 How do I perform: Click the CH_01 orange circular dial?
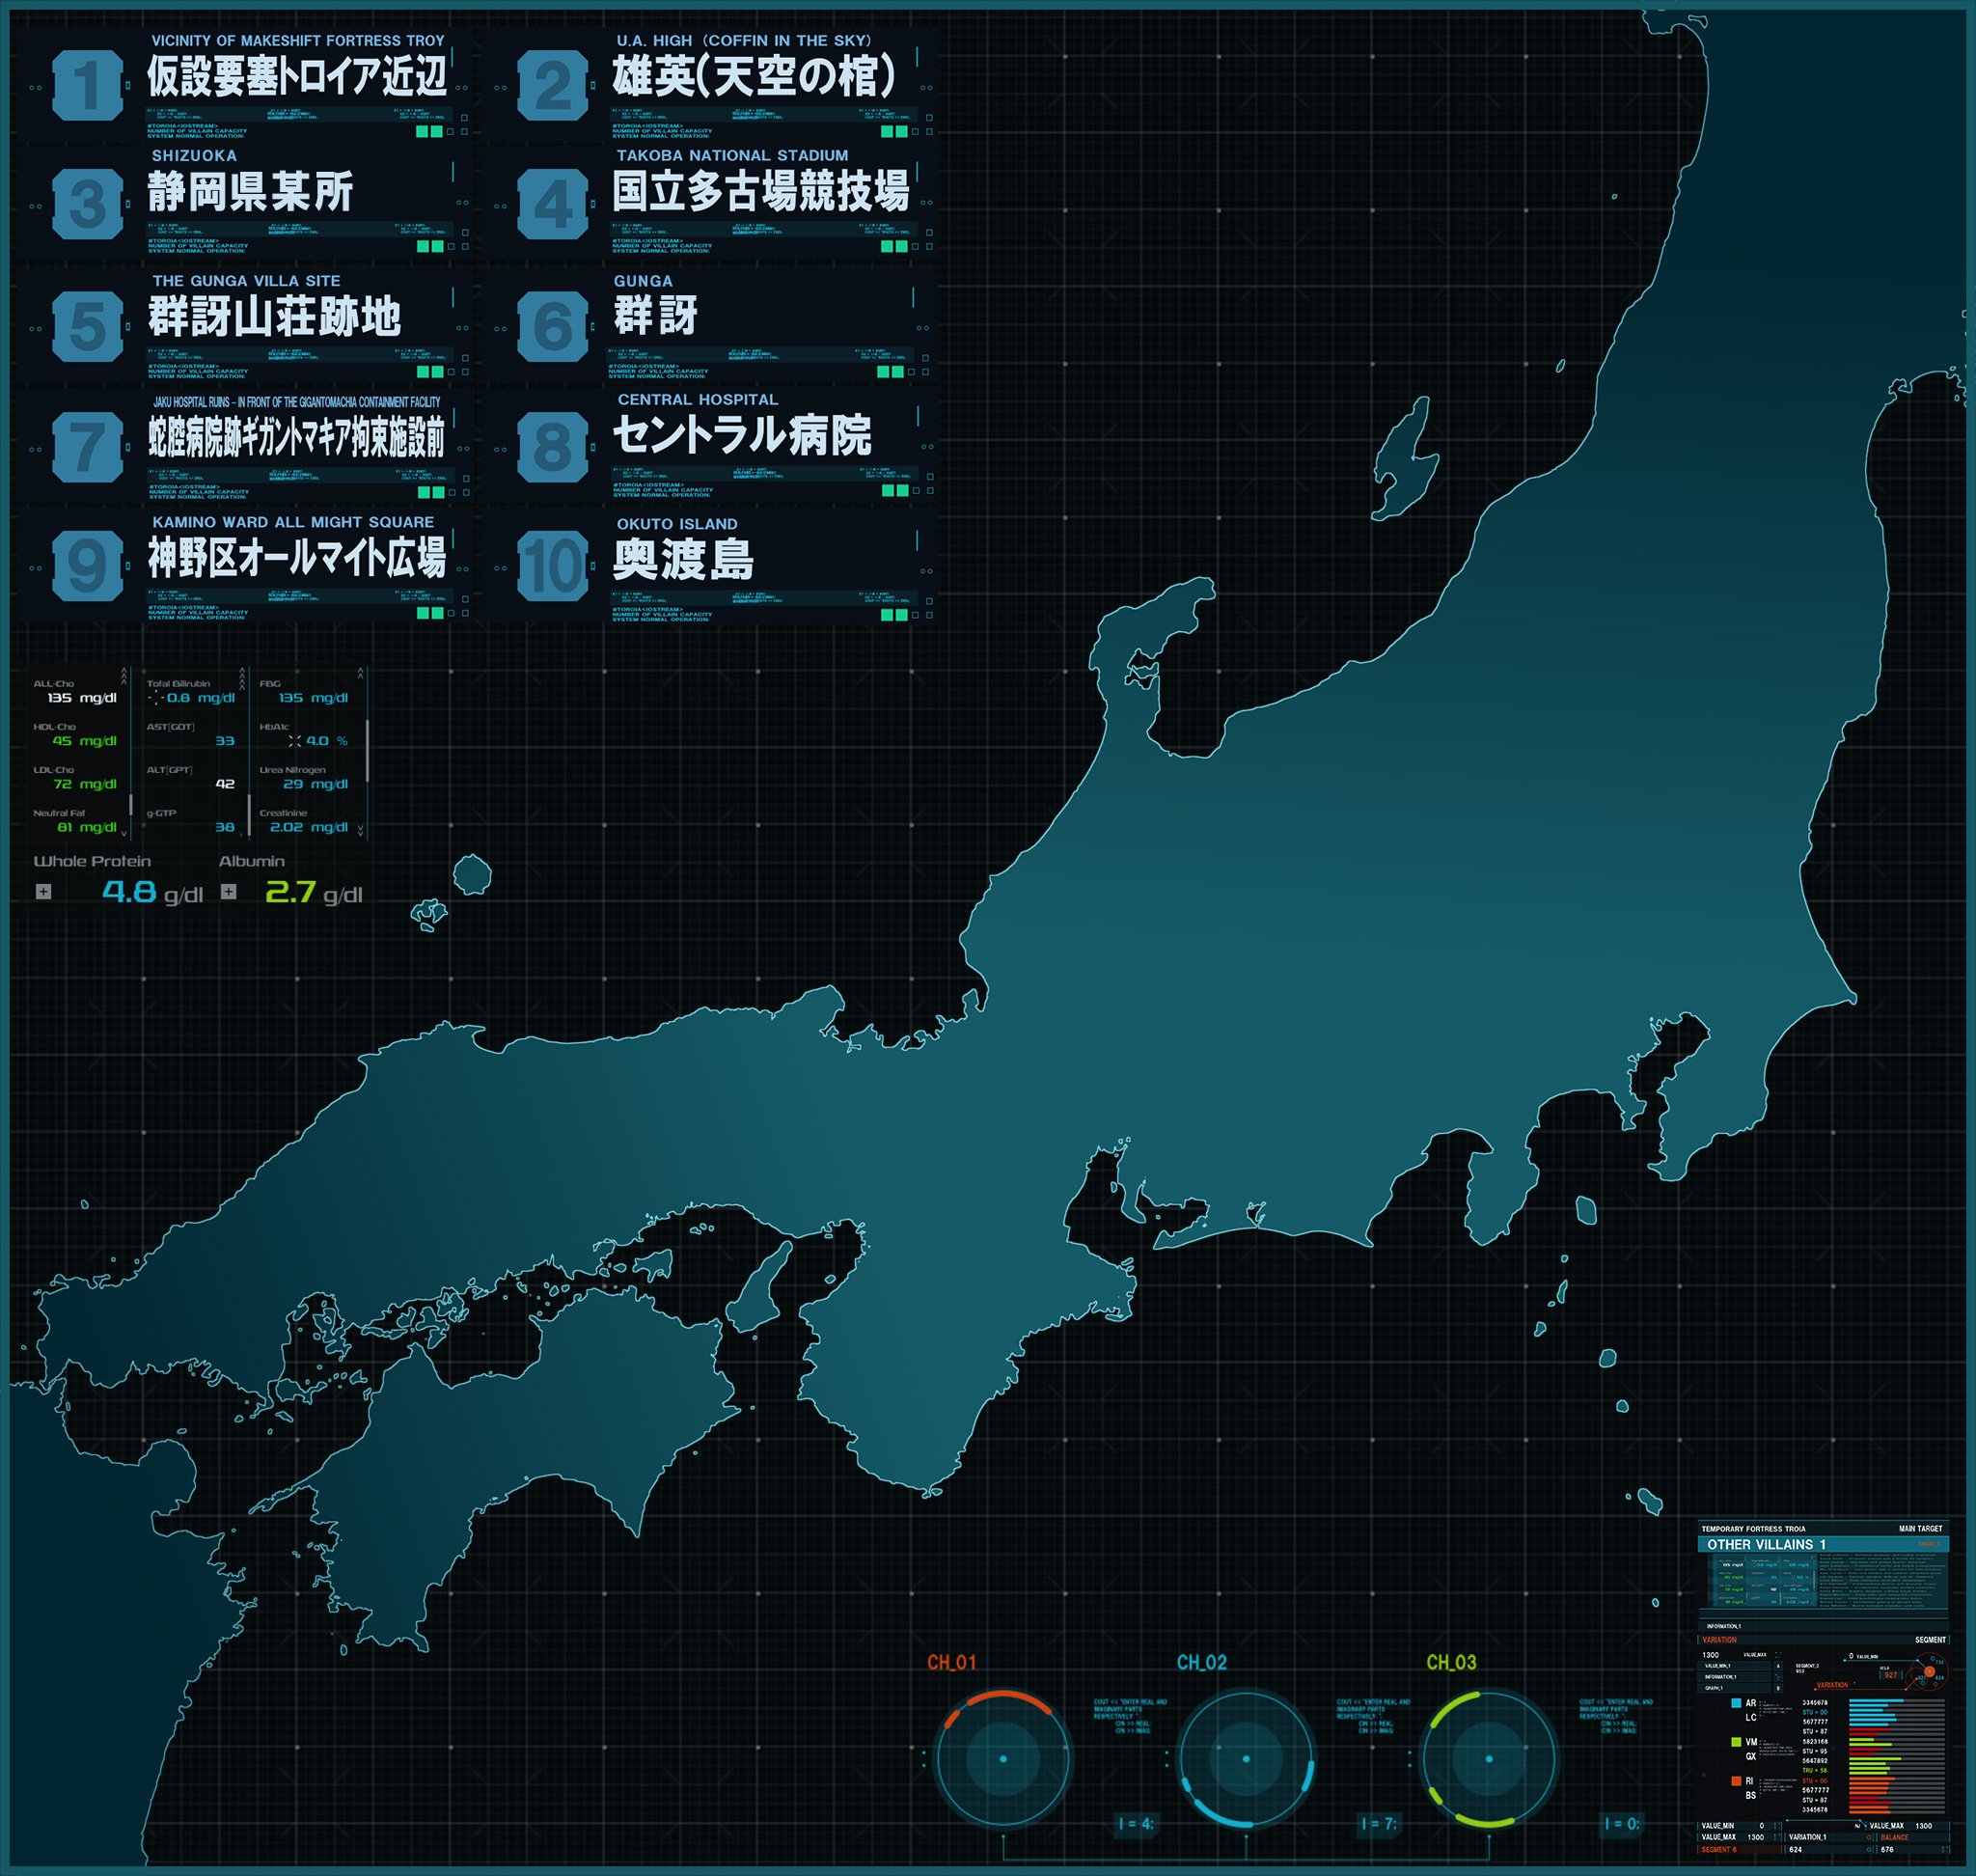point(1003,1759)
